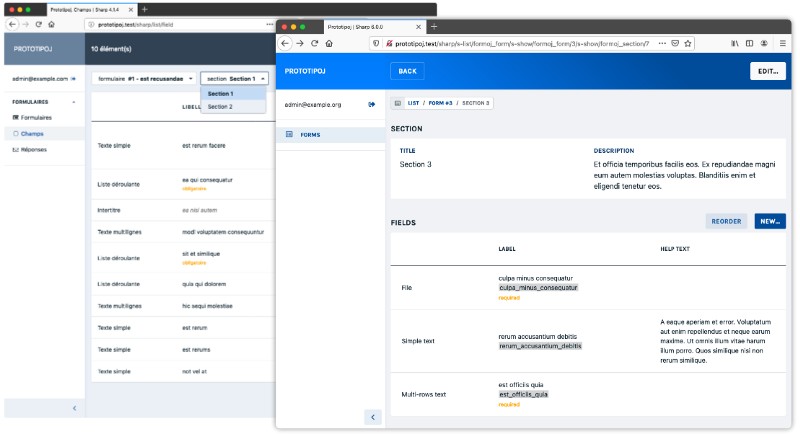Image resolution: width=800 pixels, height=436 pixels.
Task: Click the logout icon beside admin@example.com
Action: 74,78
